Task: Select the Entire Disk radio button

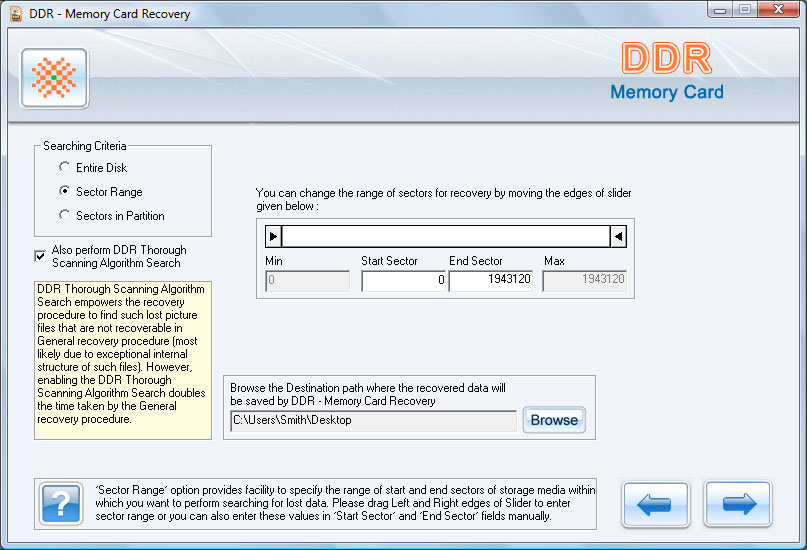Action: [x=64, y=167]
